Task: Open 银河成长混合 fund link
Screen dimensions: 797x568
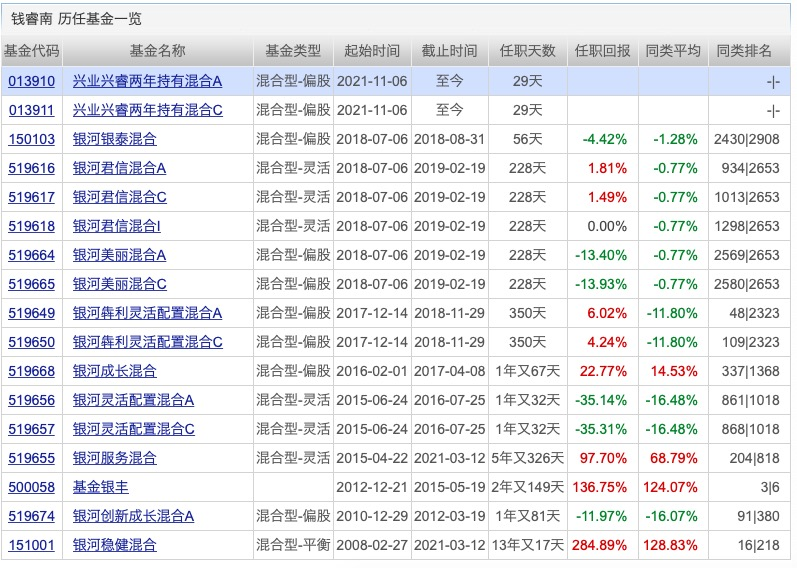Action: point(114,371)
